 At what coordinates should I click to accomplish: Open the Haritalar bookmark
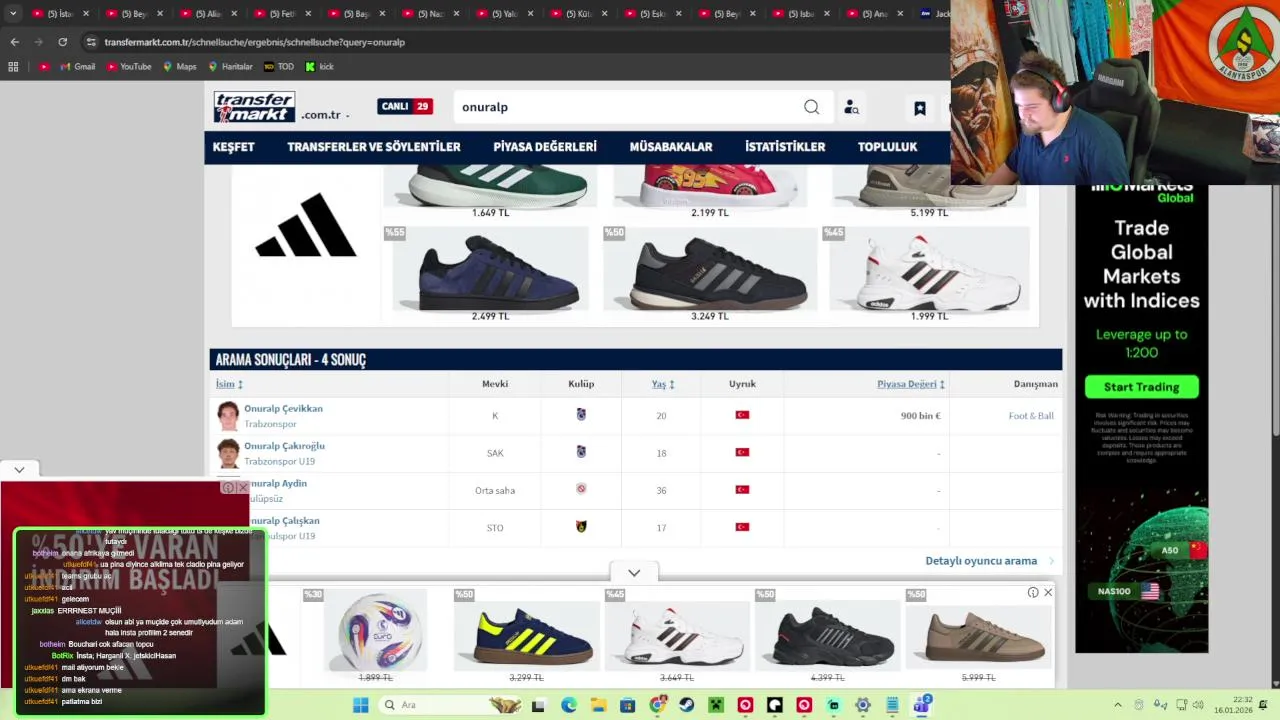coord(230,67)
